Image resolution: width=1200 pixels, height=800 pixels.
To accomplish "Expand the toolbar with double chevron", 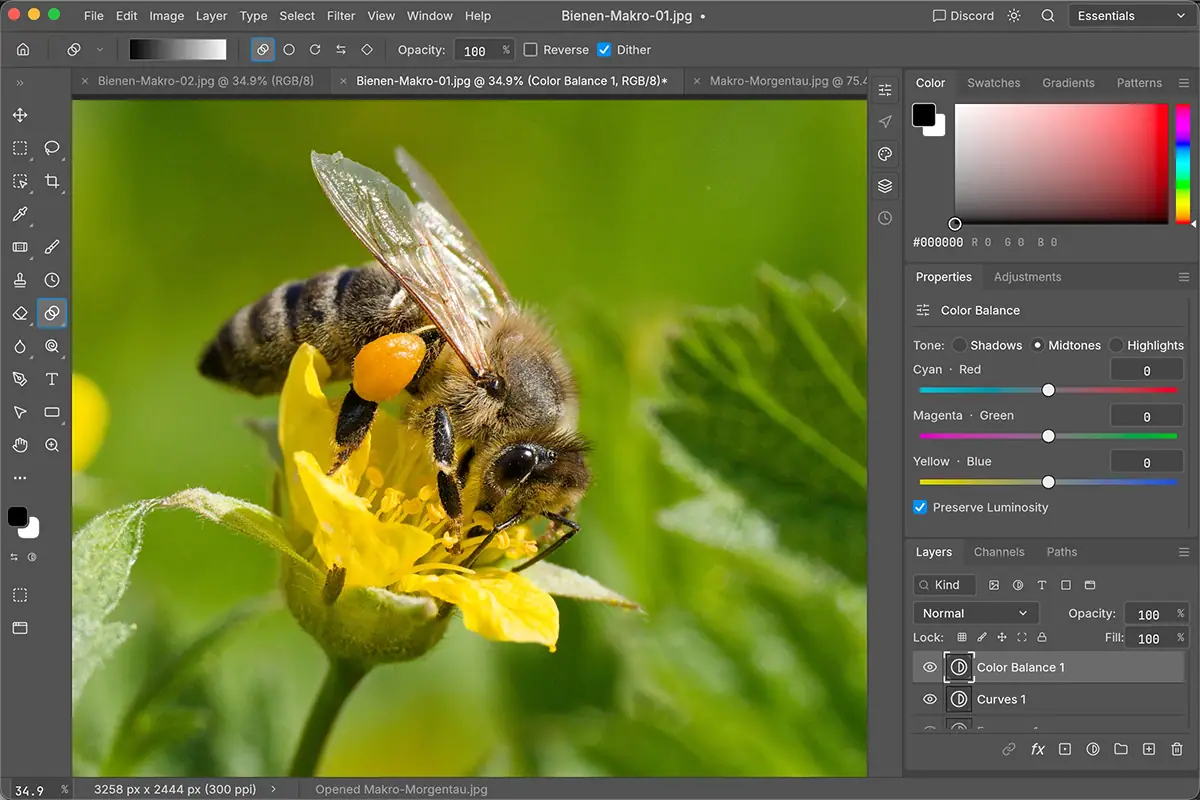I will coord(19,83).
